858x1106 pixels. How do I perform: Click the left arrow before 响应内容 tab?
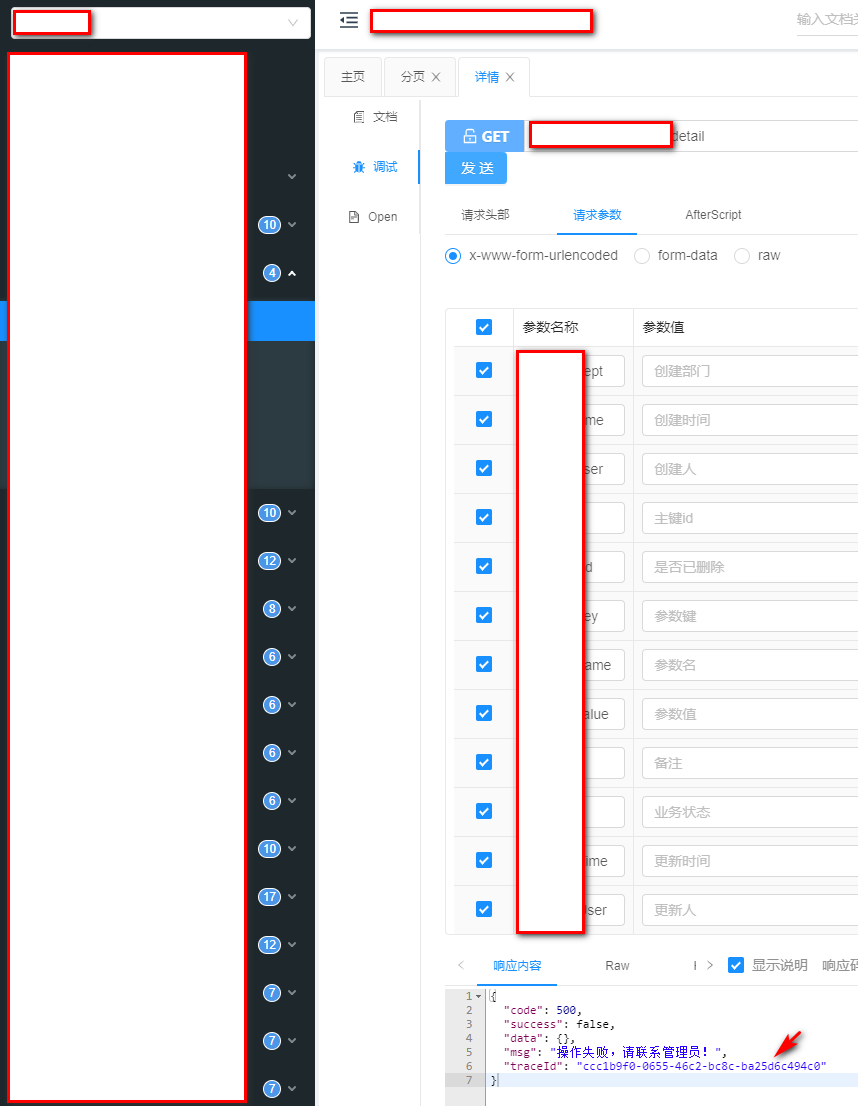pyautogui.click(x=459, y=965)
